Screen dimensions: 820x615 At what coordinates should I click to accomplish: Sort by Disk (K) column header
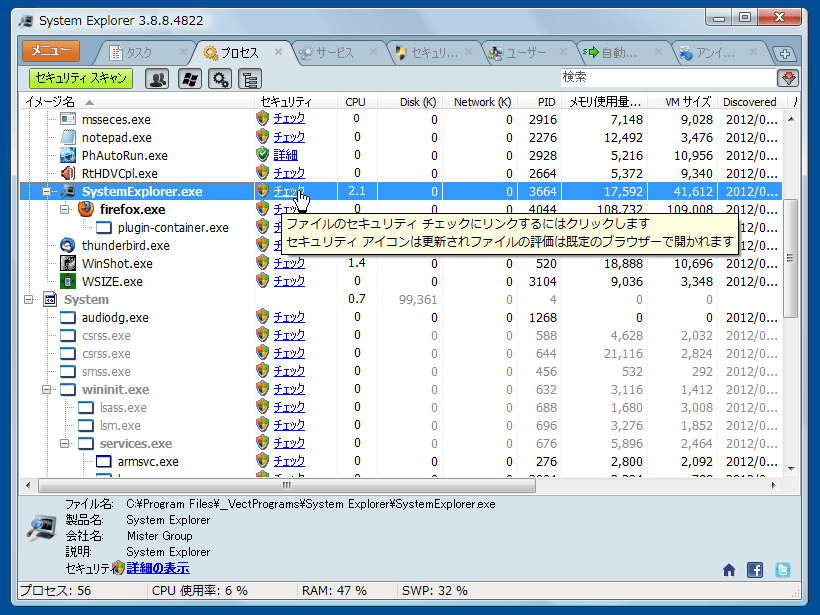pos(410,102)
